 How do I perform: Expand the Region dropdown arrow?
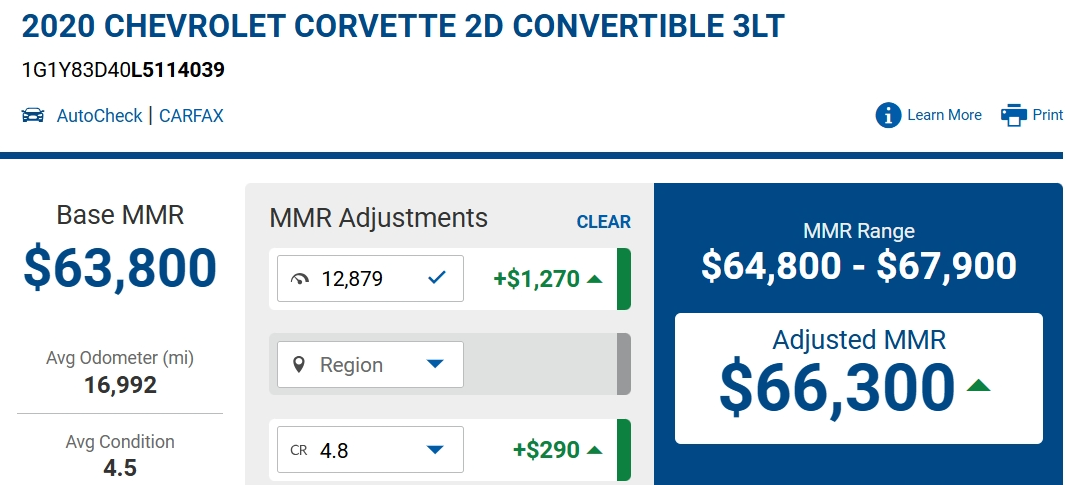click(x=435, y=365)
